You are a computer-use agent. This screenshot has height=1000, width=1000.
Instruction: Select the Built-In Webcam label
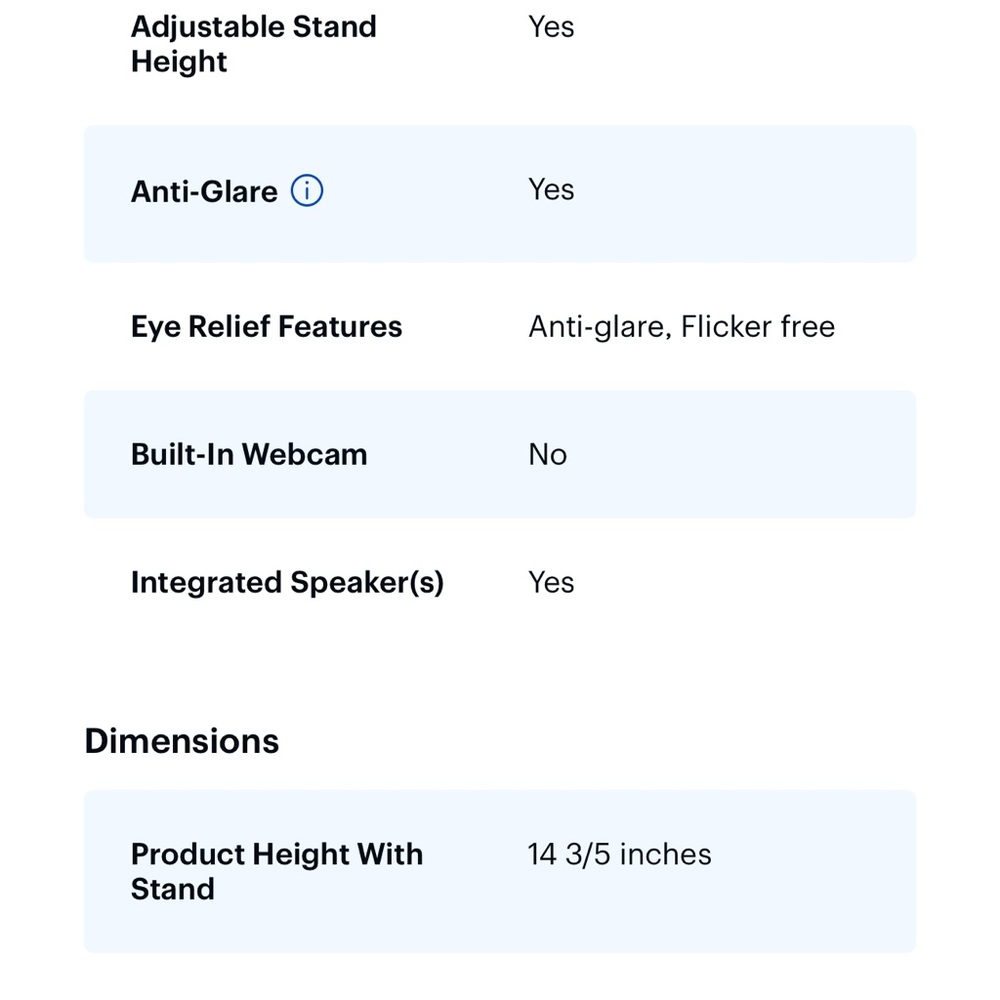[x=249, y=455]
